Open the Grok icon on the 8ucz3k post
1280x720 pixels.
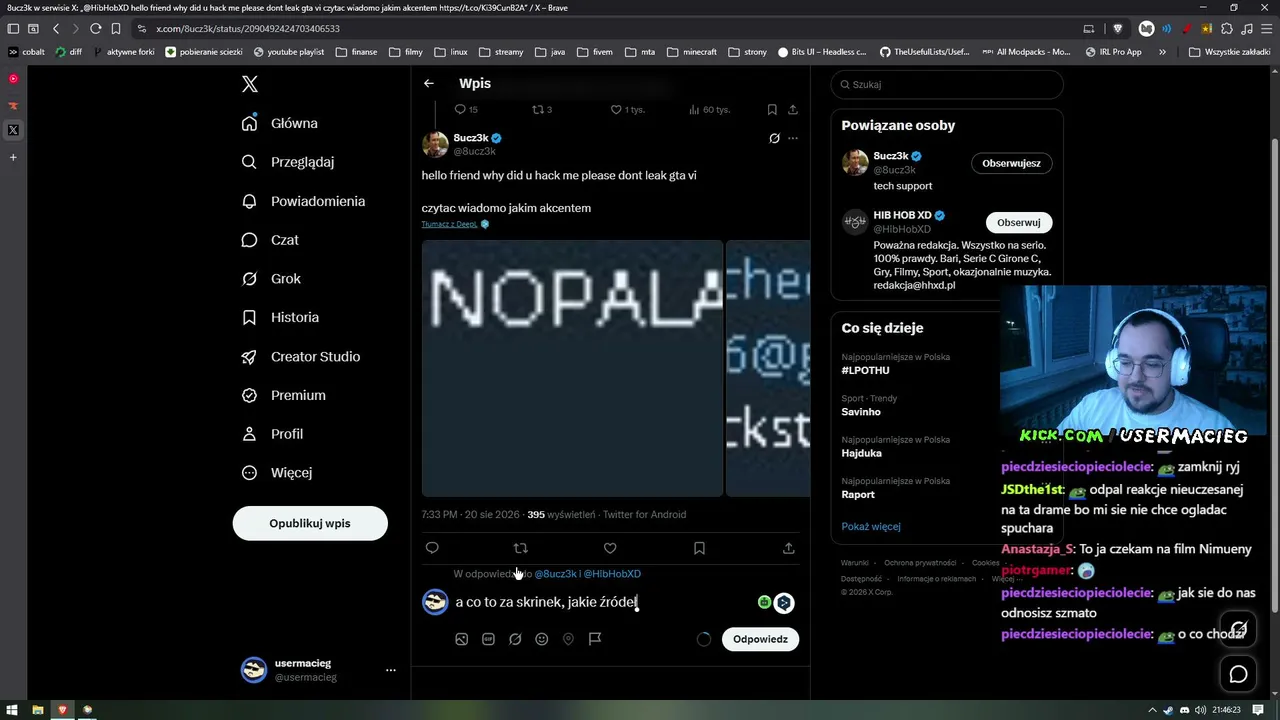point(774,138)
